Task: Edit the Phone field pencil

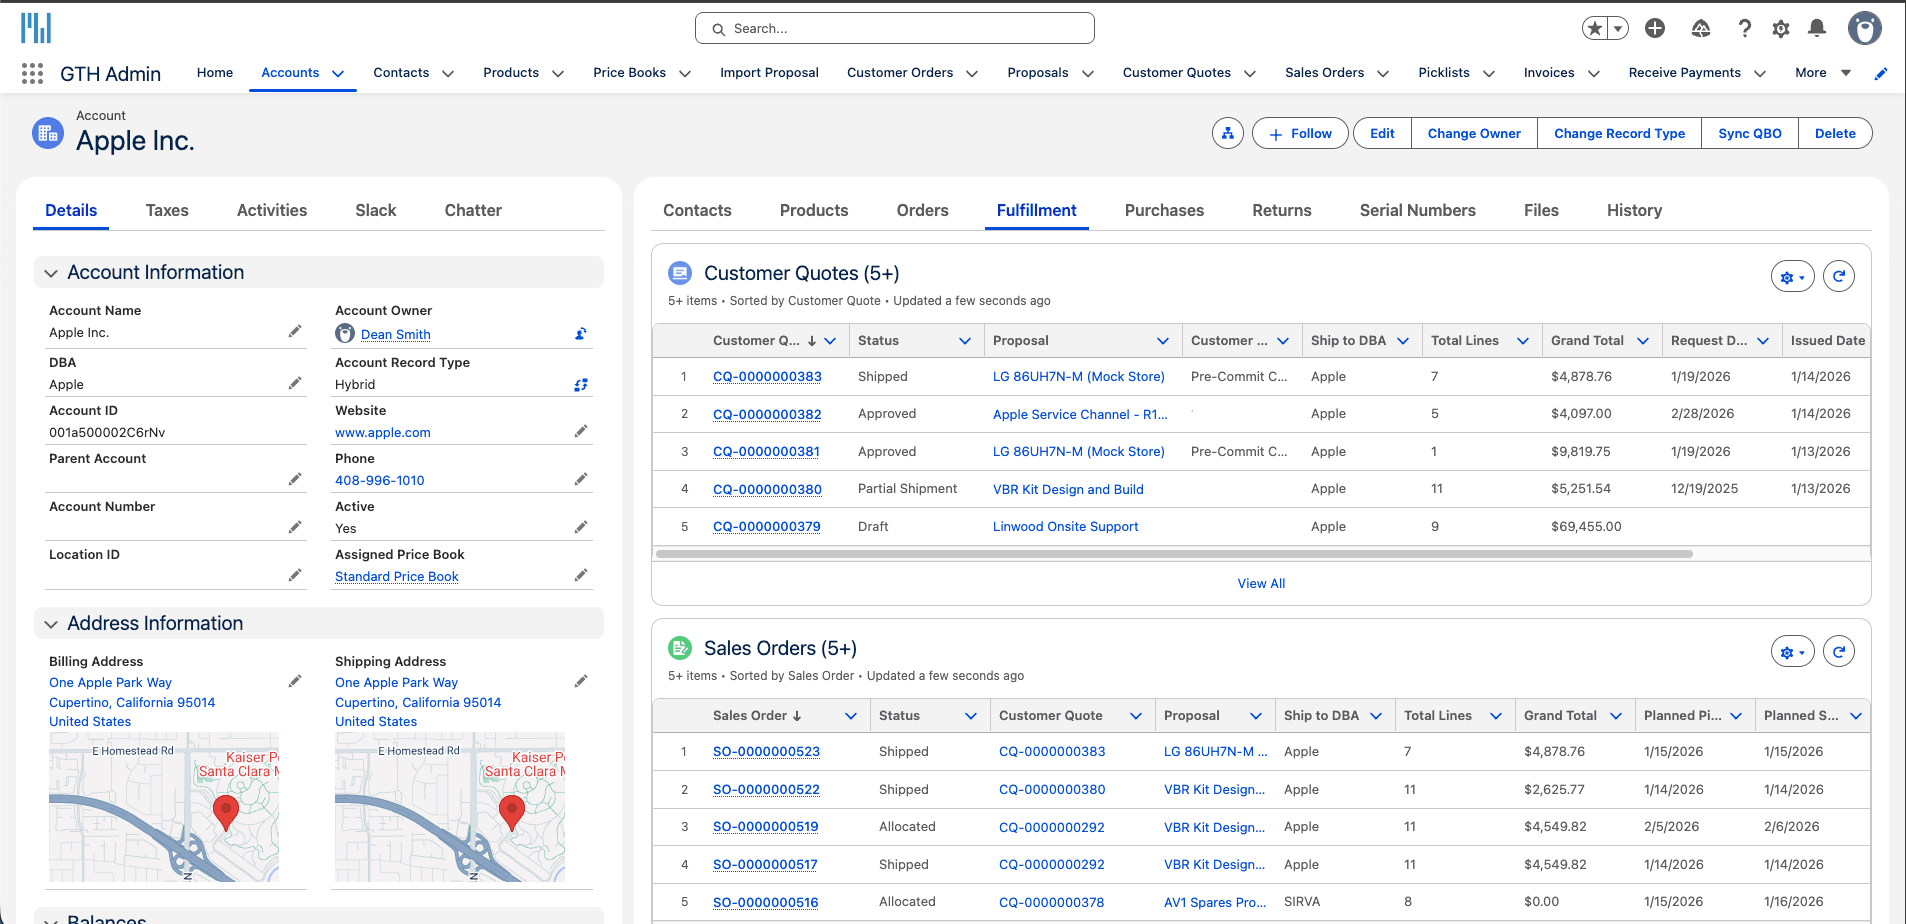Action: tap(581, 479)
